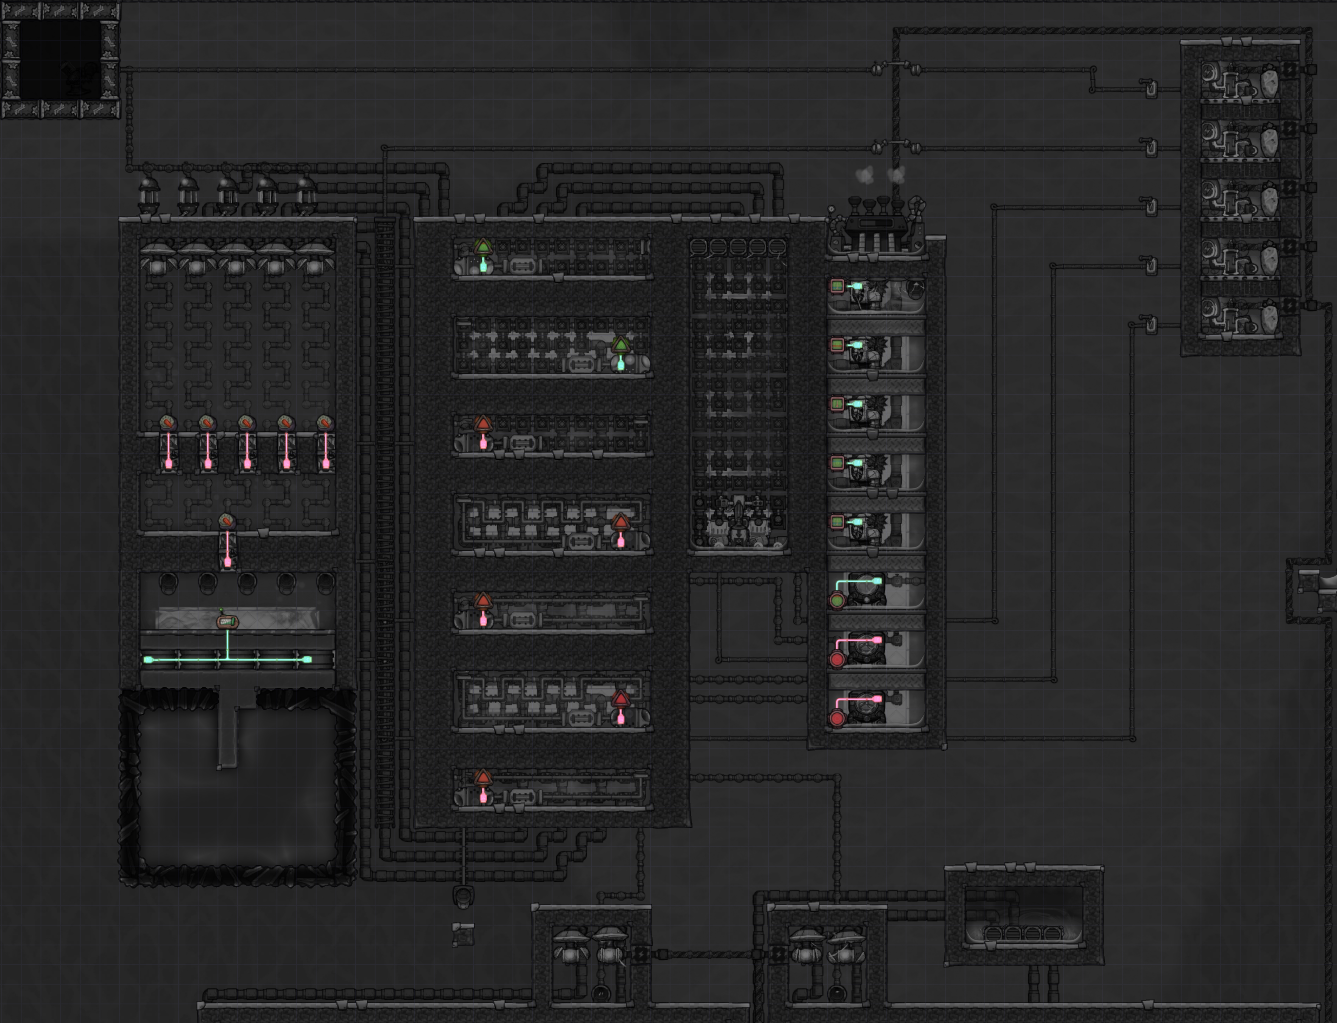This screenshot has height=1023, width=1337.
Task: Select the third green square sensor in right column
Action: 837,404
